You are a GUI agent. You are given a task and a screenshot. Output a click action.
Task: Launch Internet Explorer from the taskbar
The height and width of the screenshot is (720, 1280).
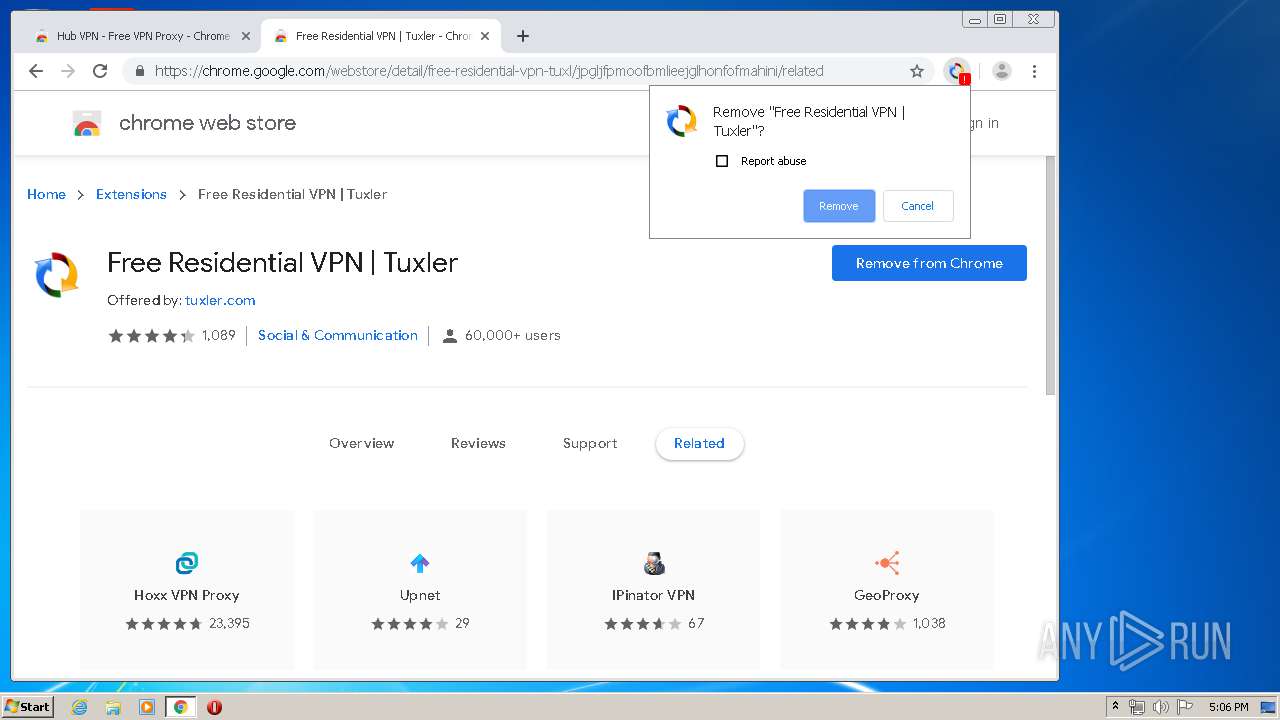pos(80,707)
